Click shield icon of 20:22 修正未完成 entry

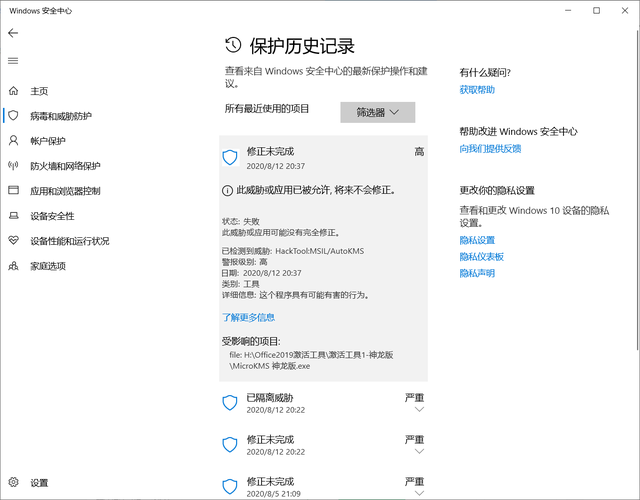(x=230, y=445)
